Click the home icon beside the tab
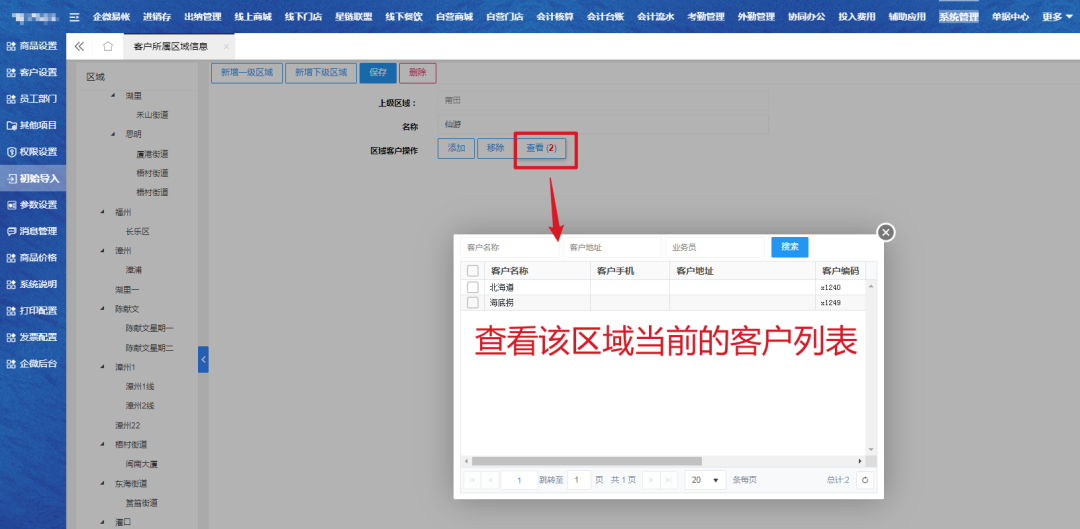This screenshot has height=529, width=1080. (108, 46)
